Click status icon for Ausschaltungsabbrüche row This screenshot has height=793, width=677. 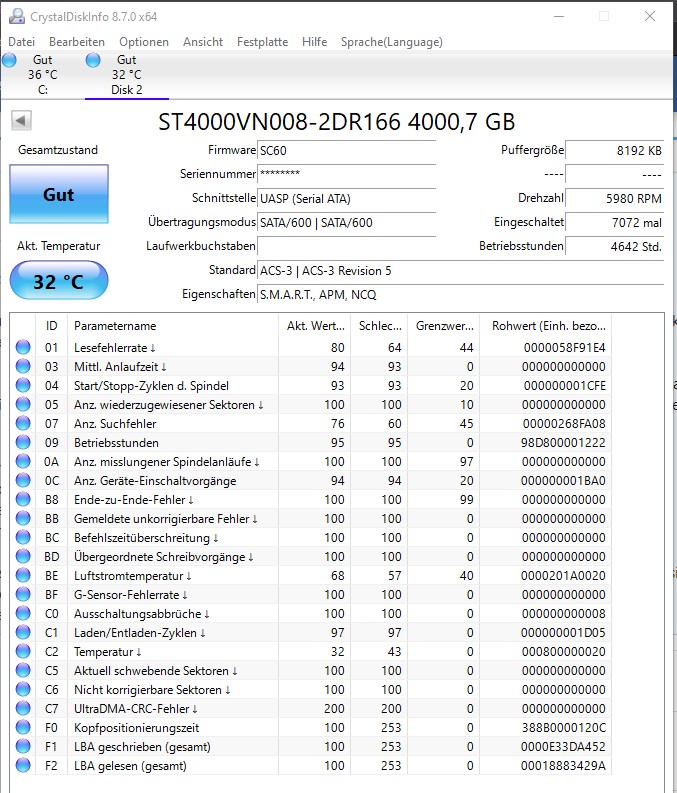(23, 613)
